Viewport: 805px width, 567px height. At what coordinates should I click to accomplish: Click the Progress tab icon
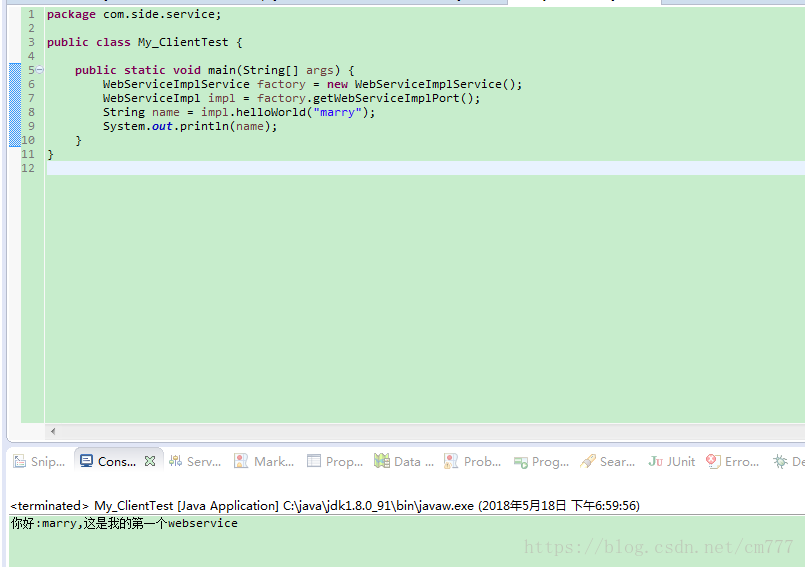click(521, 462)
